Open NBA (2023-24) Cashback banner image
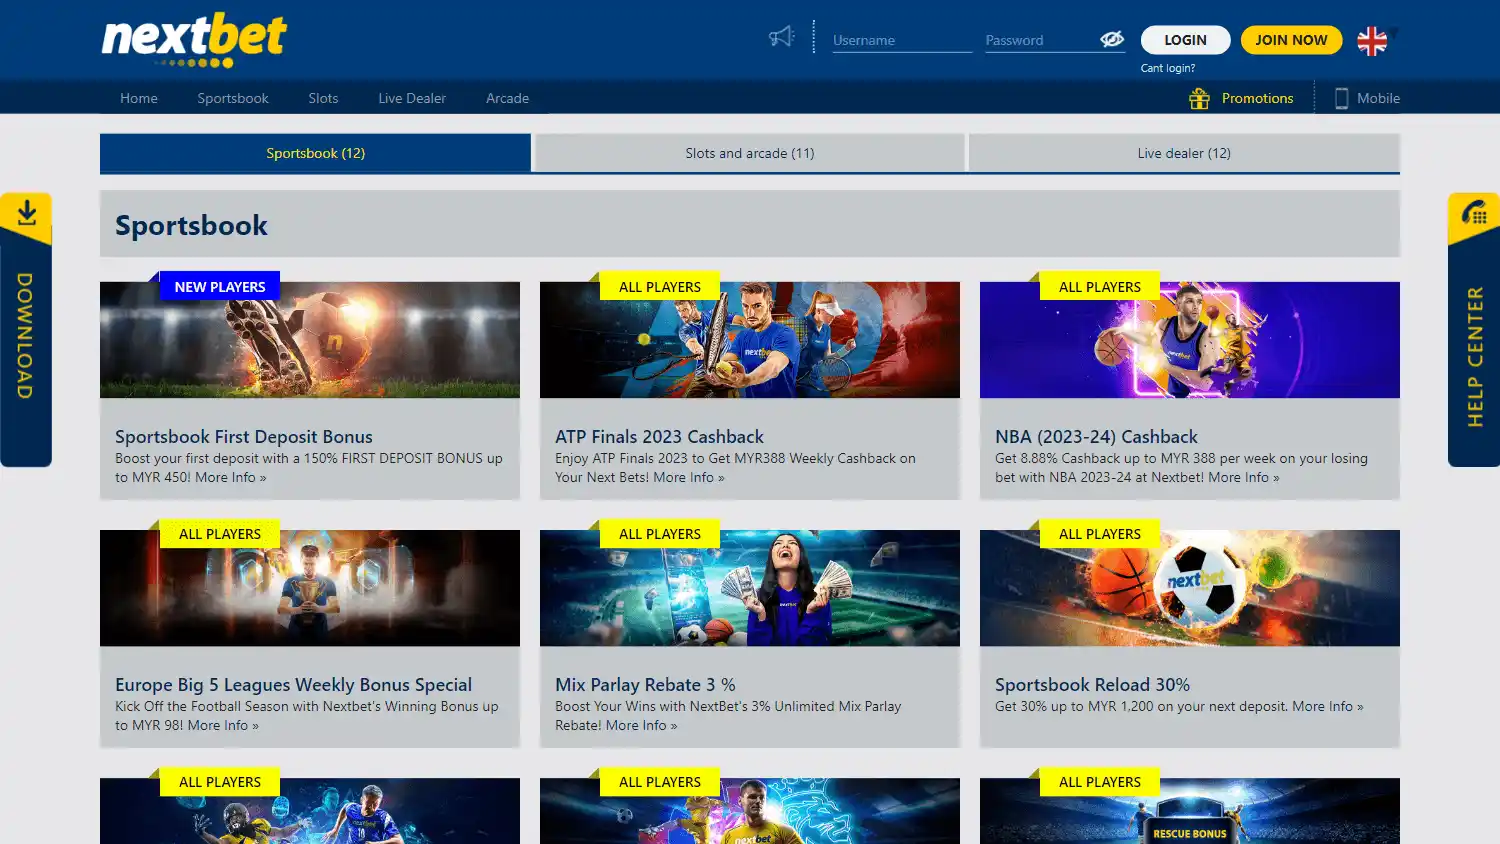The height and width of the screenshot is (844, 1500). point(1190,340)
